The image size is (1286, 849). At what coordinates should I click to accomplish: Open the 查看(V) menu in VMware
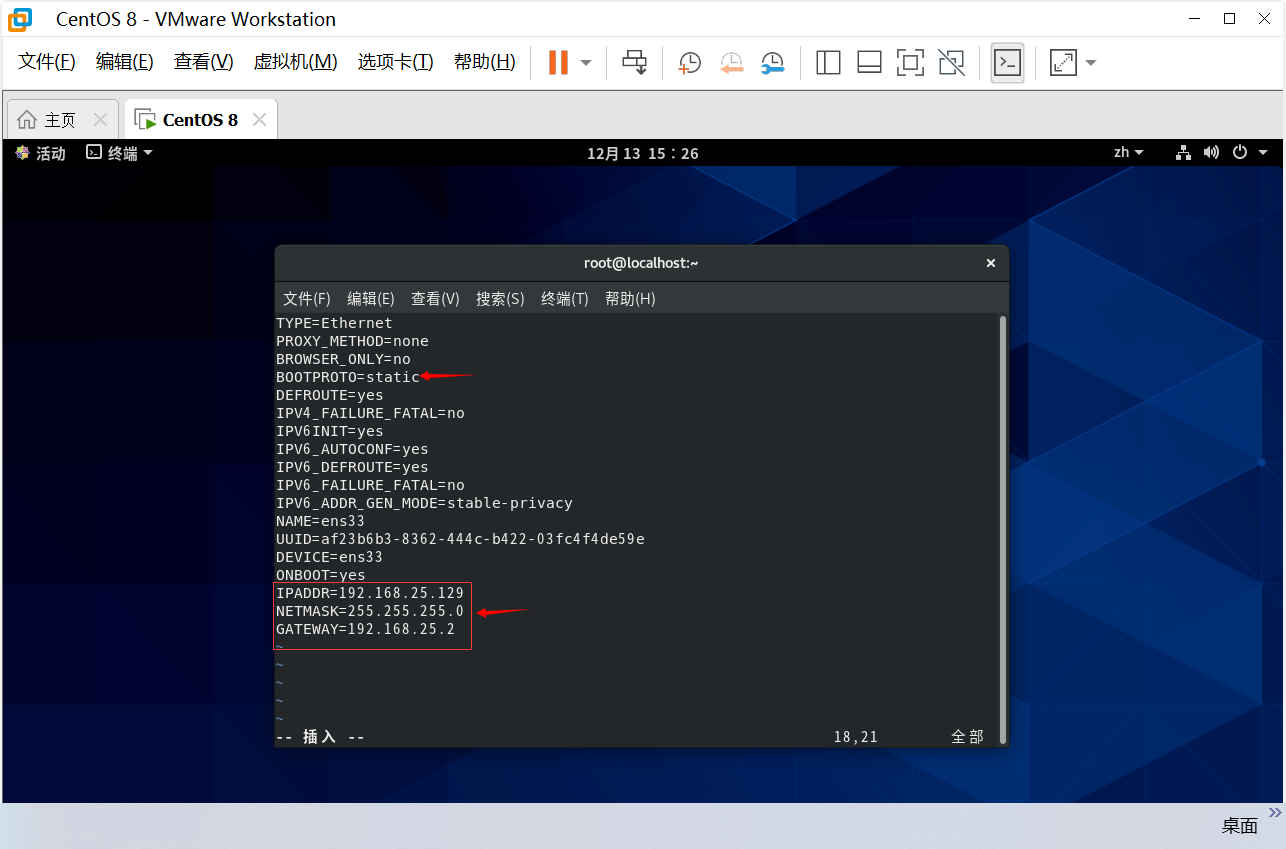204,62
